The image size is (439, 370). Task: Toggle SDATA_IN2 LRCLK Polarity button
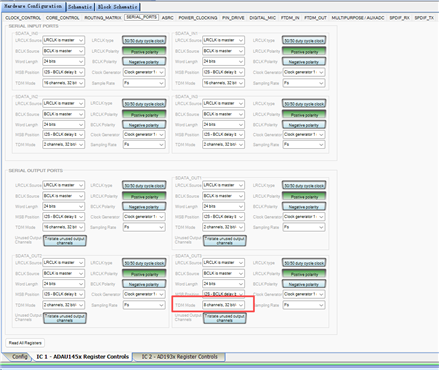[144, 114]
